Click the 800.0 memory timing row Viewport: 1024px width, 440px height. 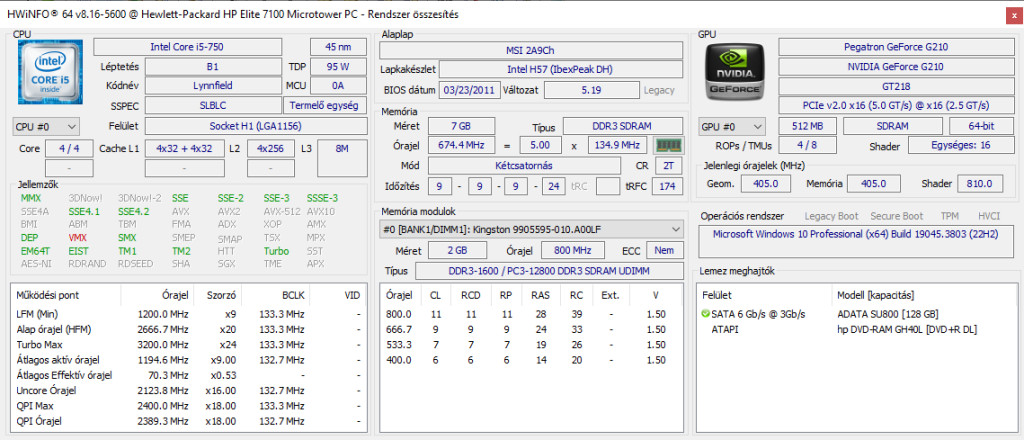[531, 314]
